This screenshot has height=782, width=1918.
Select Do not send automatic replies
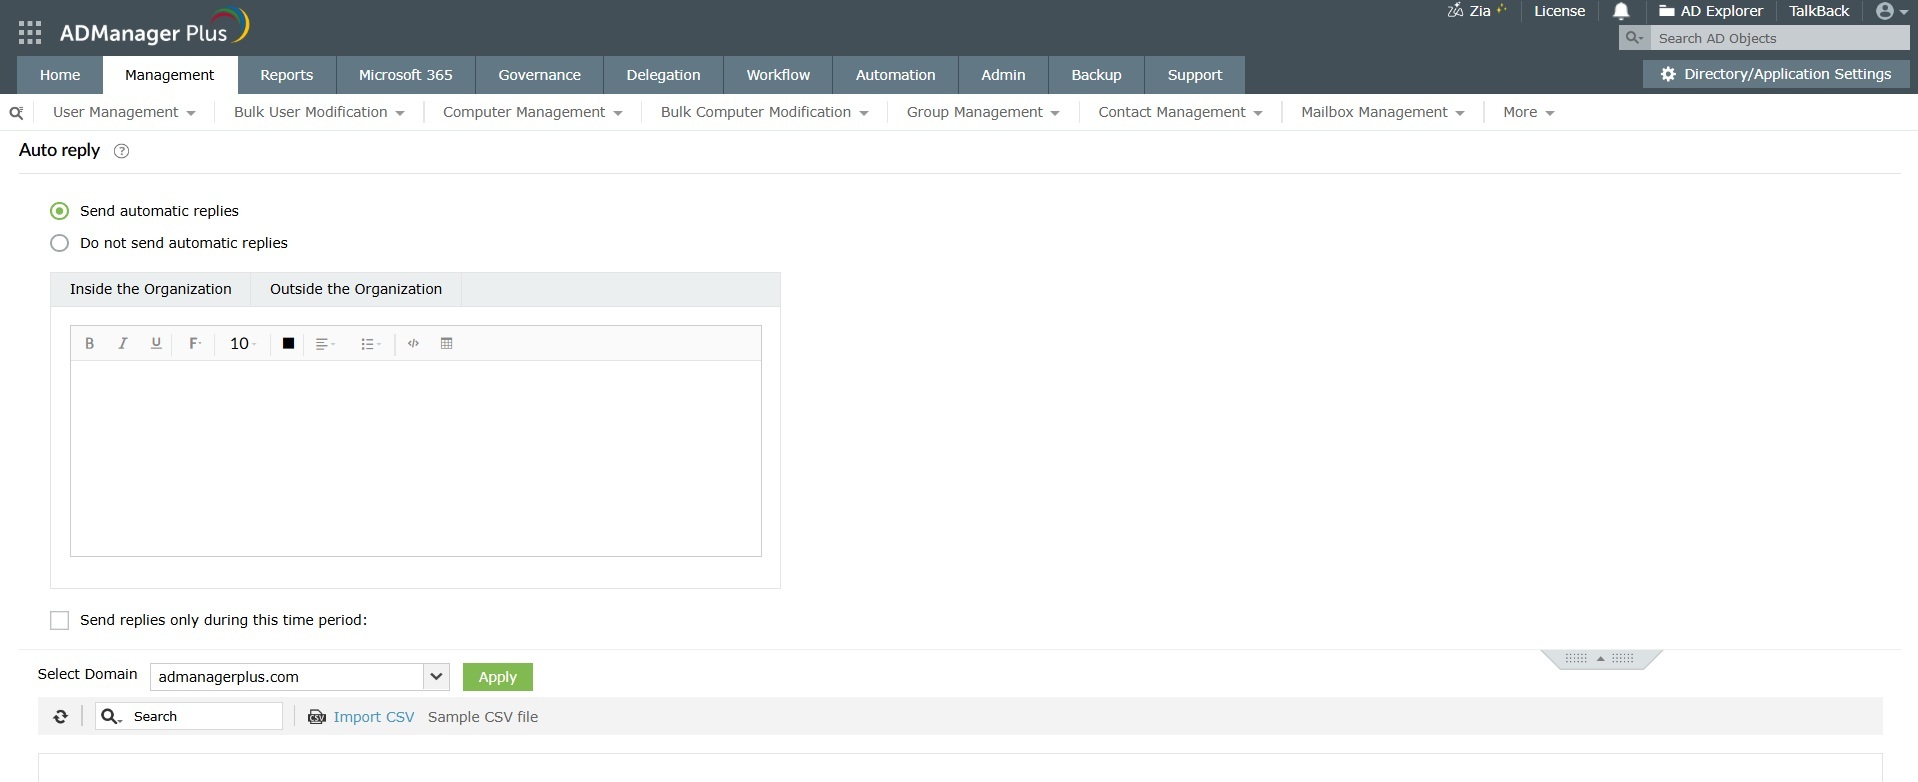(59, 243)
